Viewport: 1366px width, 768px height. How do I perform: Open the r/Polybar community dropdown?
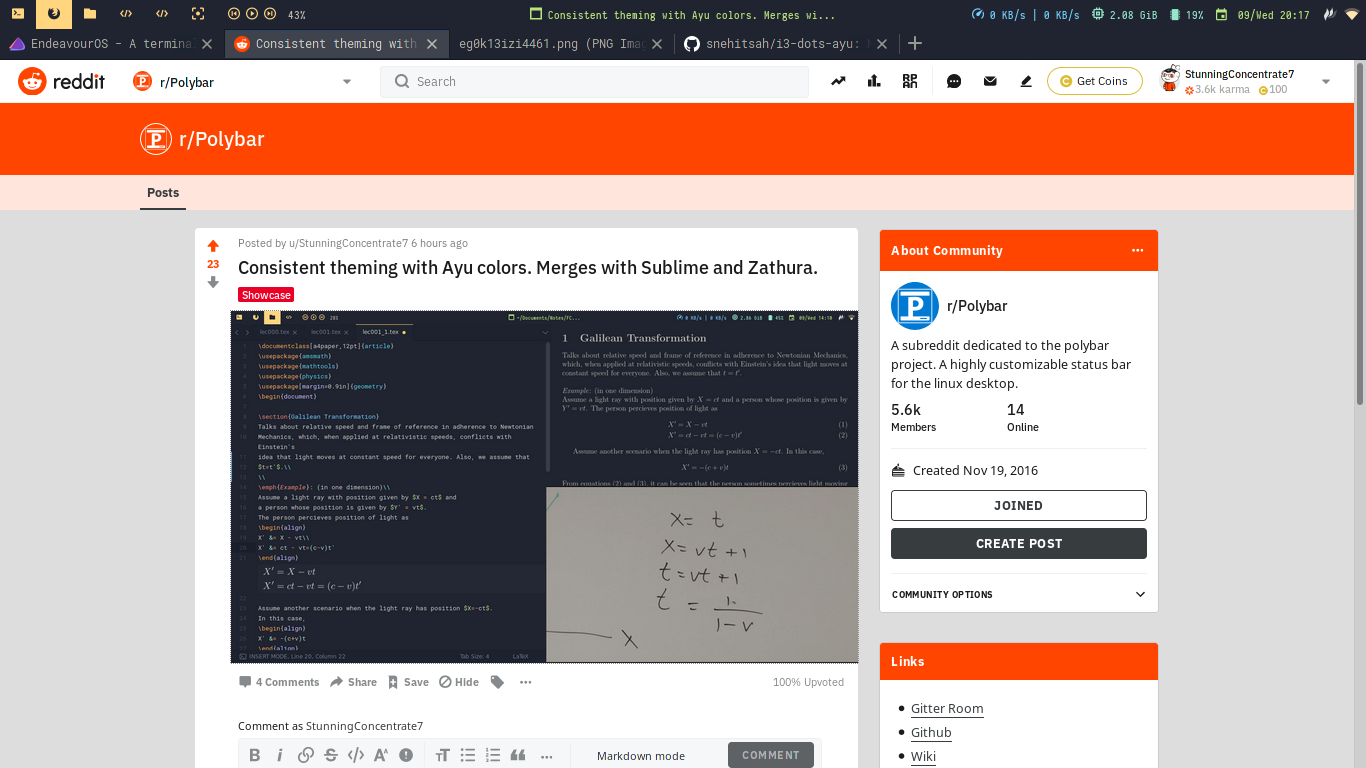point(243,82)
